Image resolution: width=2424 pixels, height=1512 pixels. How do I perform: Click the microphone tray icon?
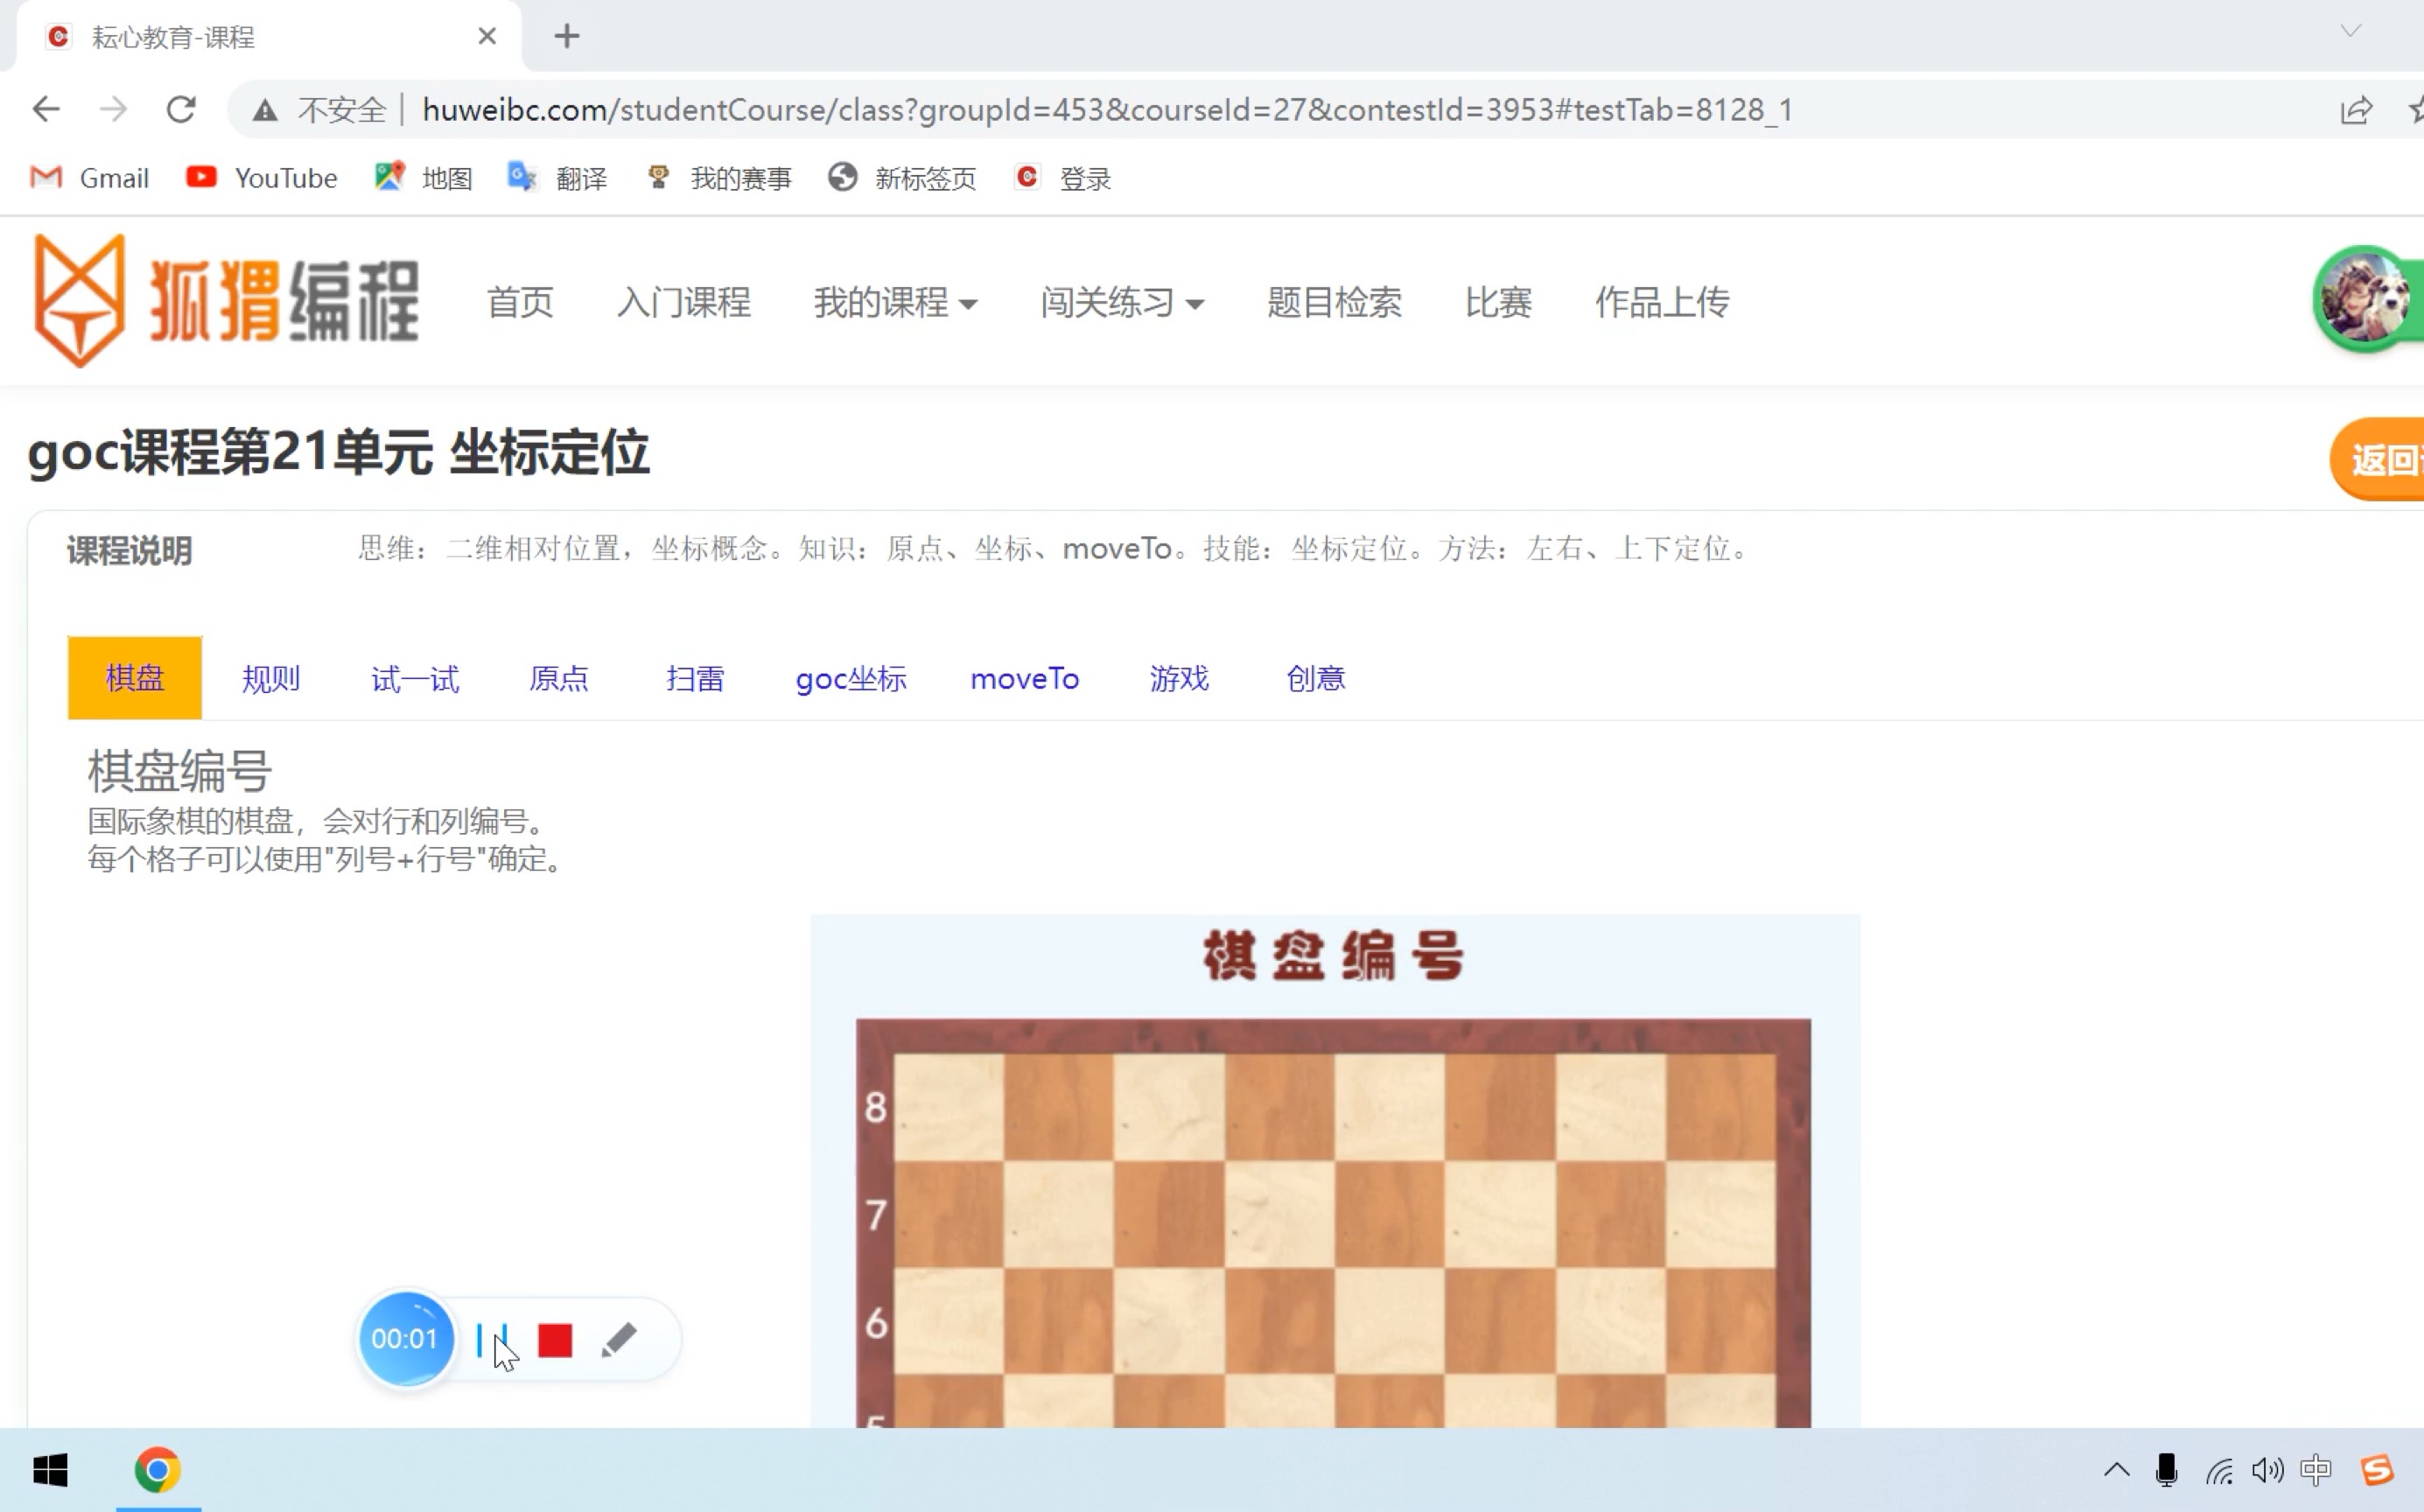pos(2166,1470)
